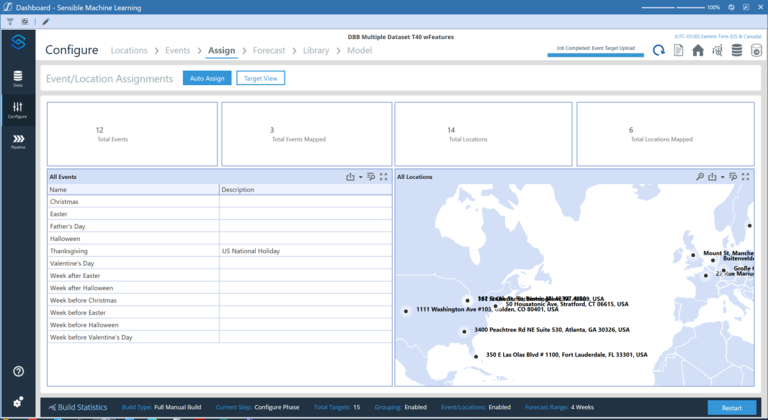Select the Week after Easter row

(x=219, y=275)
